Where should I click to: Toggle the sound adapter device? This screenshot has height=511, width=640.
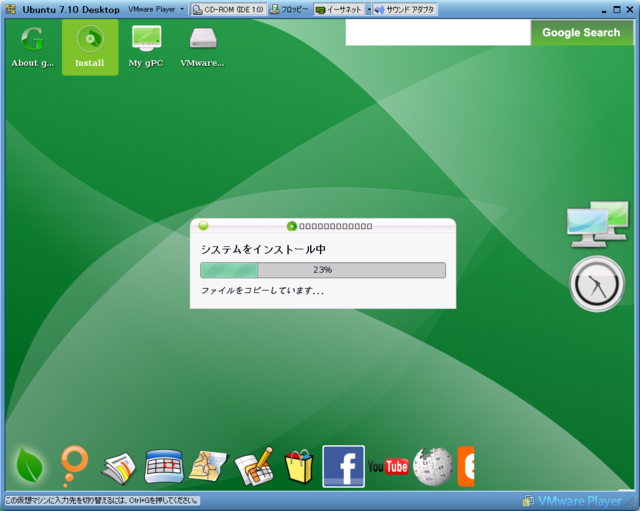point(404,9)
